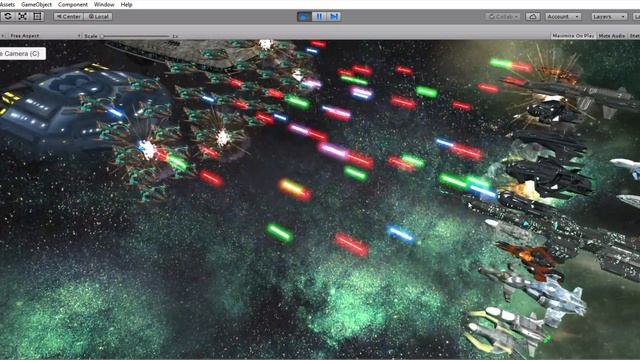Open the Free Aspect resolution dropdown
This screenshot has width=640, height=360.
pos(43,36)
